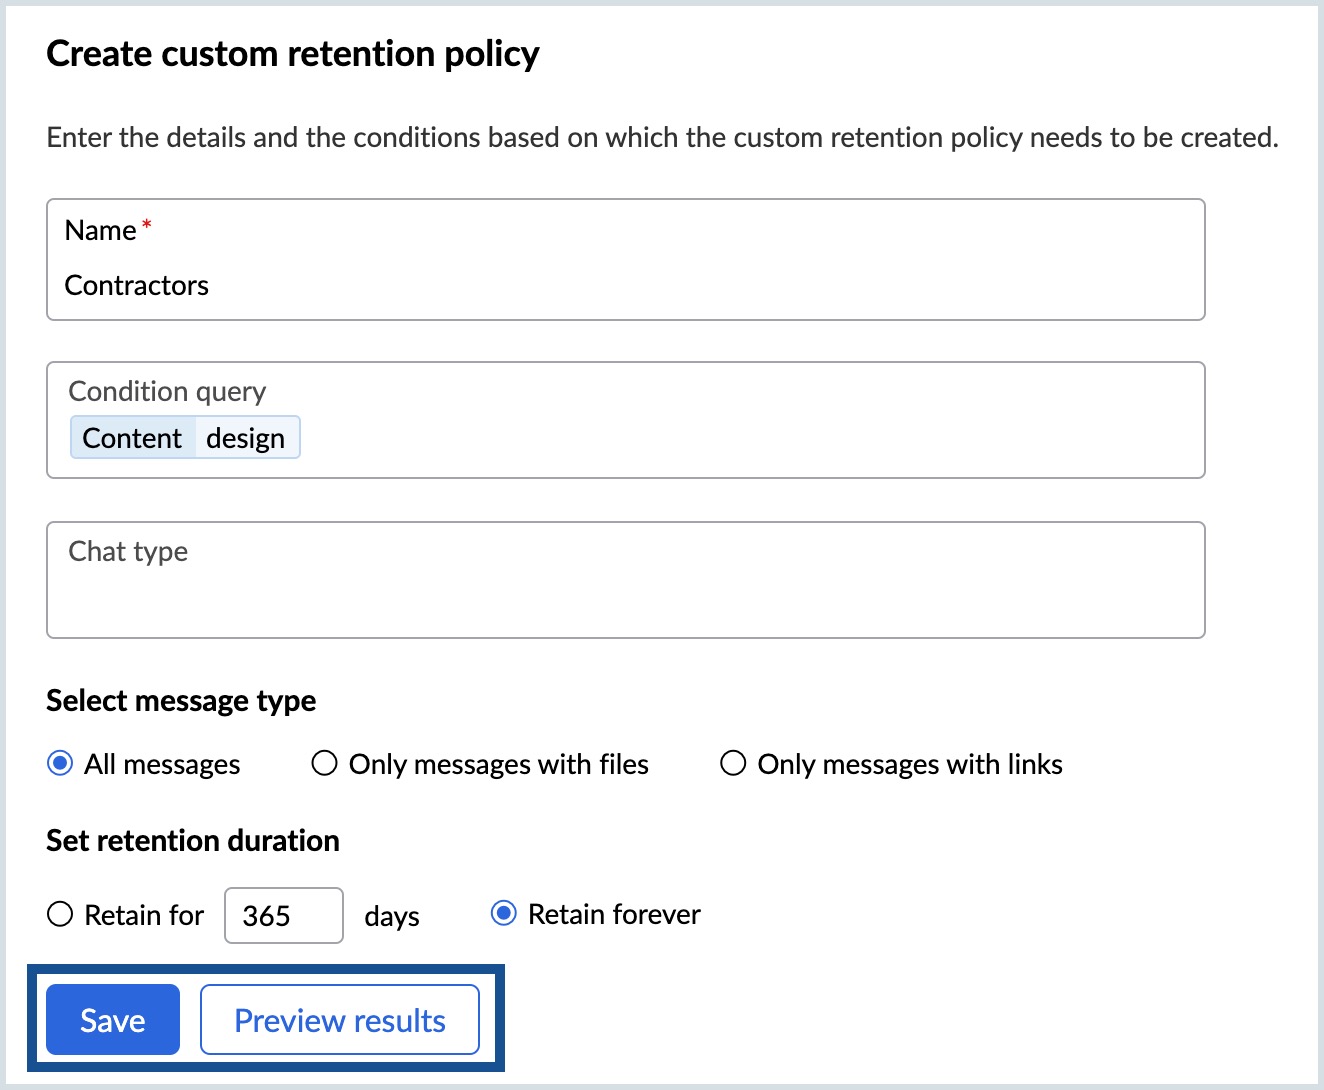Select the "Retain forever" option
This screenshot has height=1090, width=1324.
point(504,913)
